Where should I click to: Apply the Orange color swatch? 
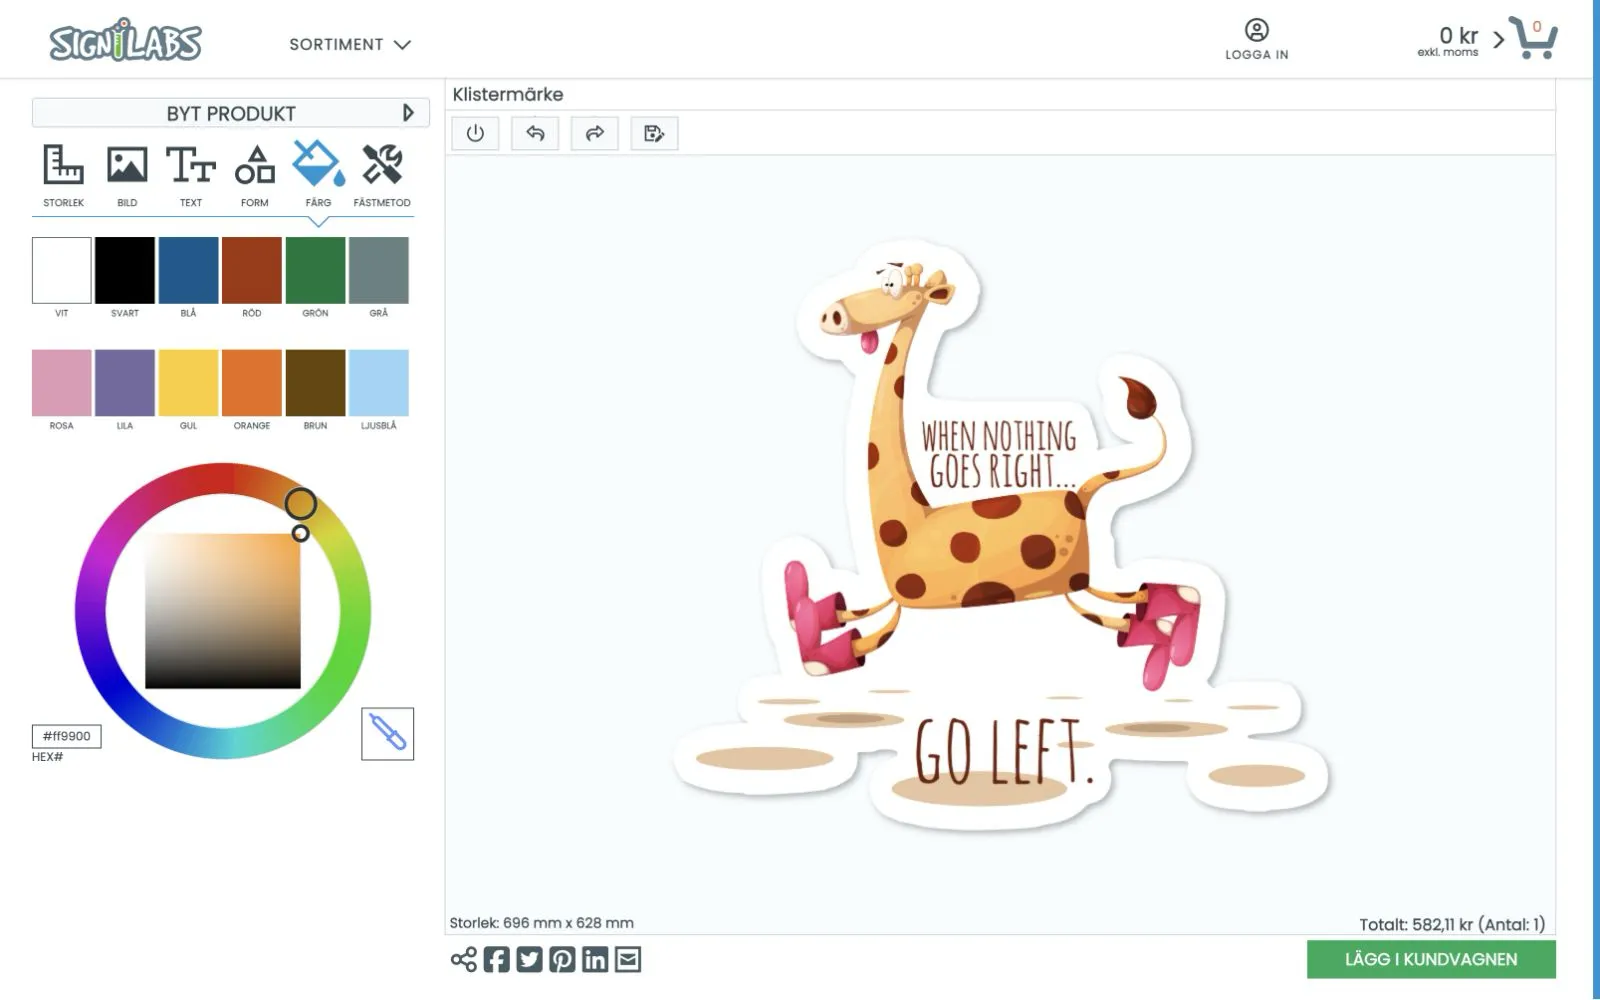coord(252,383)
